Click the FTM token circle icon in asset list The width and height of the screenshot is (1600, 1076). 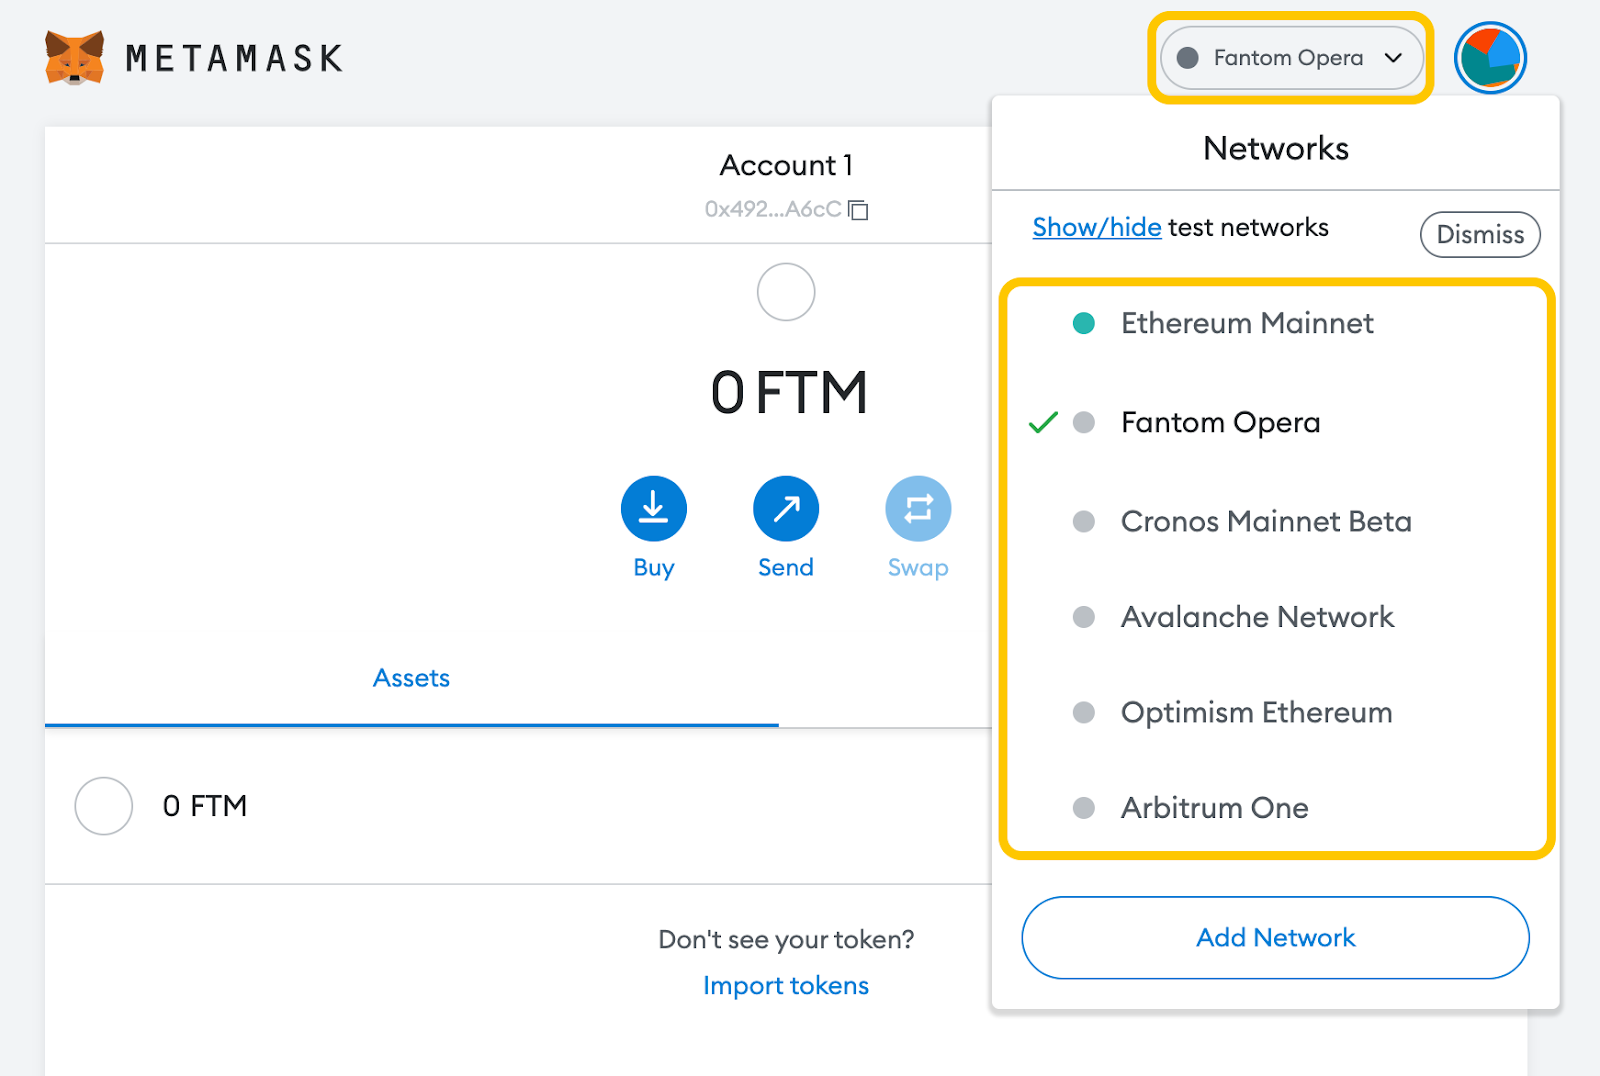[104, 806]
